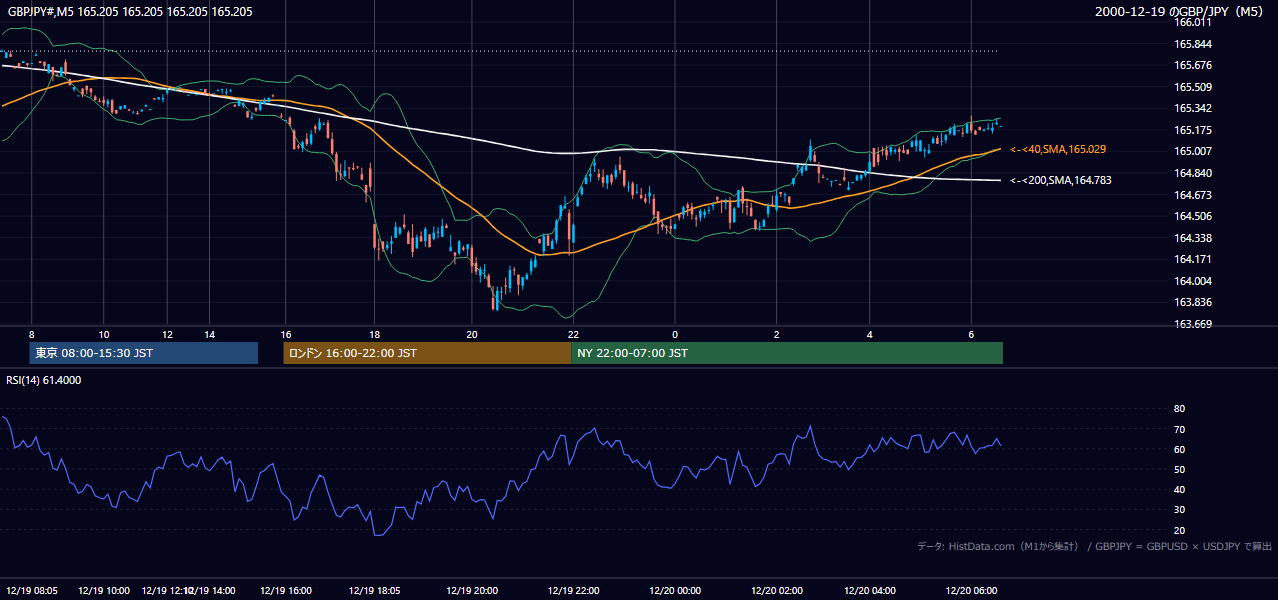The height and width of the screenshot is (600, 1278).
Task: Click the hour 6 time axis label
Action: click(971, 334)
